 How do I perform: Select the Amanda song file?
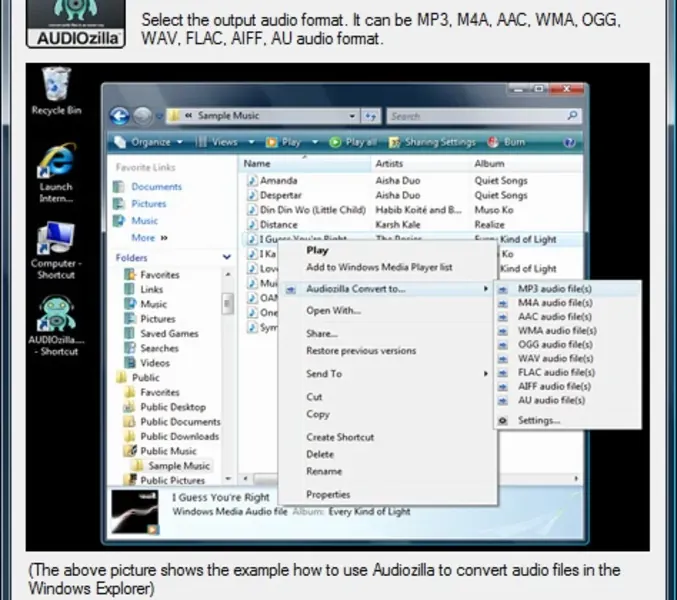[272, 180]
